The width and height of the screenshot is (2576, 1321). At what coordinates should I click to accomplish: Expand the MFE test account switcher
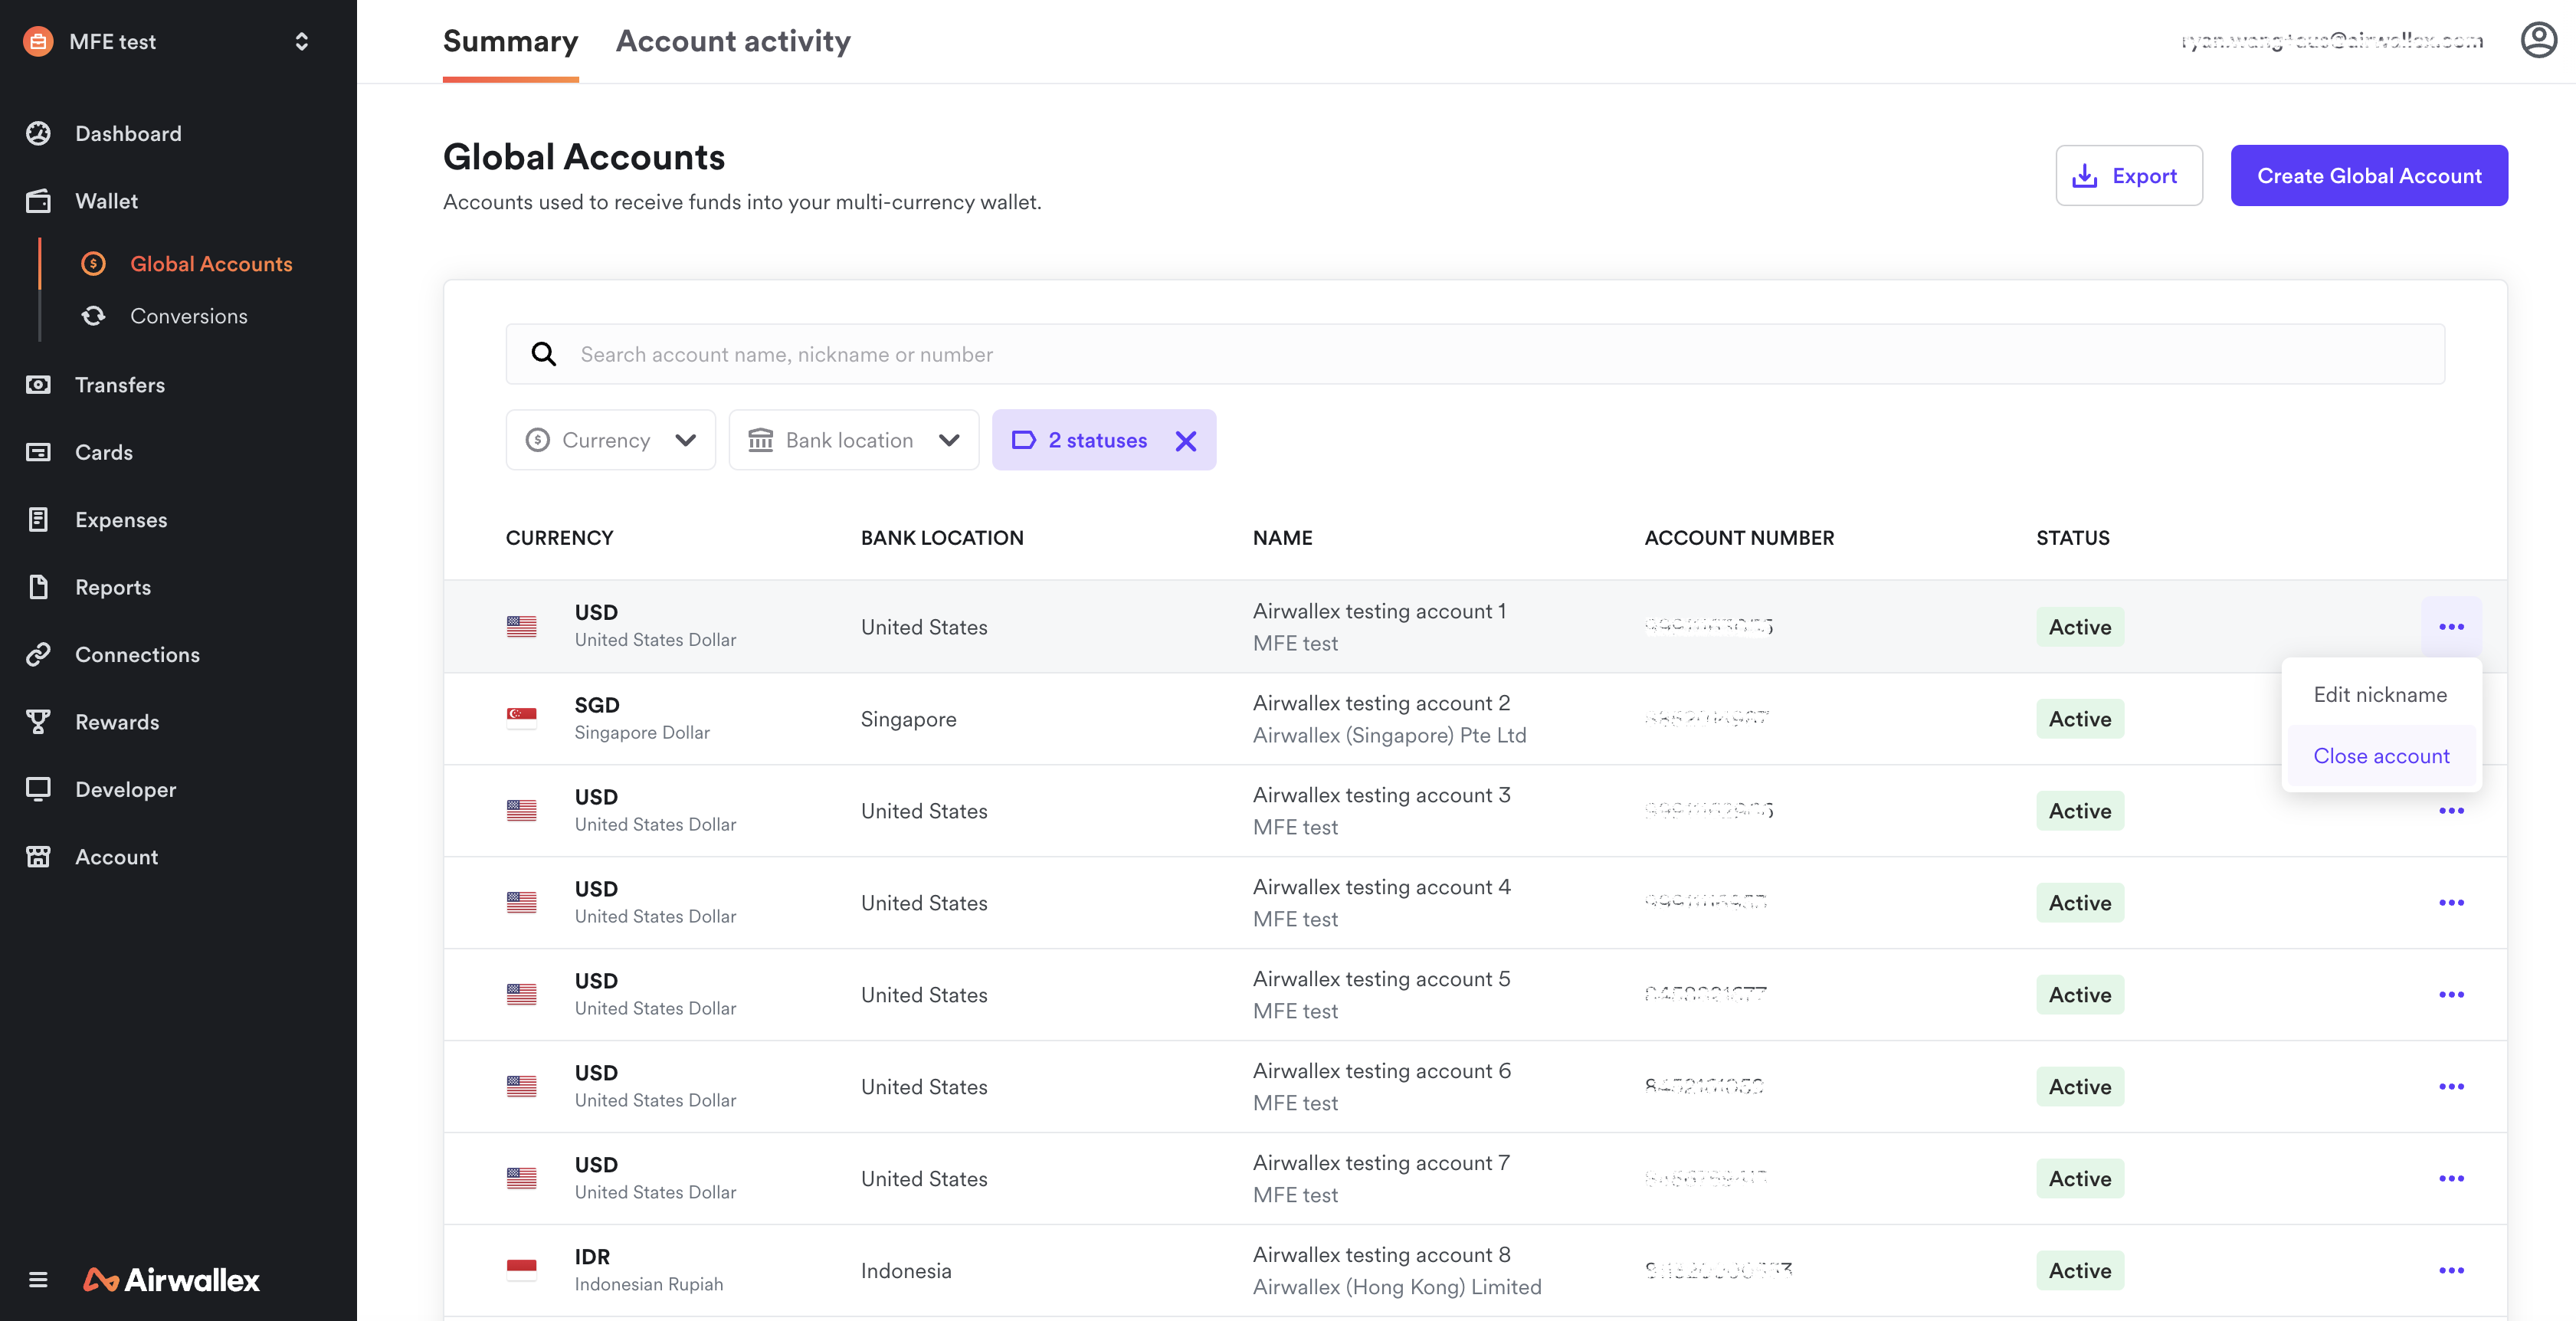pyautogui.click(x=301, y=41)
